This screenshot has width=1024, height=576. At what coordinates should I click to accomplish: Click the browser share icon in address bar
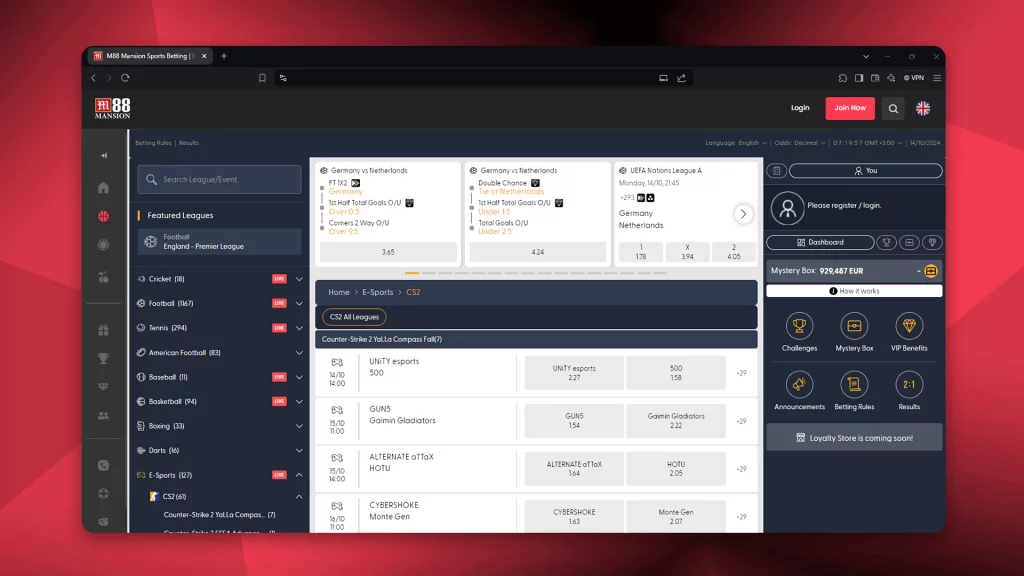tap(682, 78)
